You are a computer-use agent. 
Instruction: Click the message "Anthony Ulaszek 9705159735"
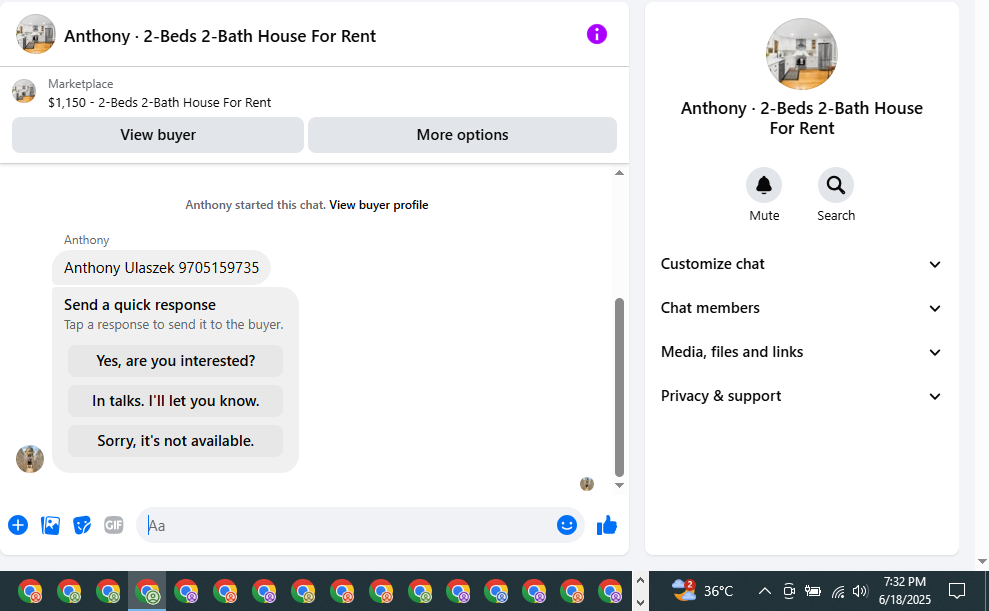click(161, 268)
